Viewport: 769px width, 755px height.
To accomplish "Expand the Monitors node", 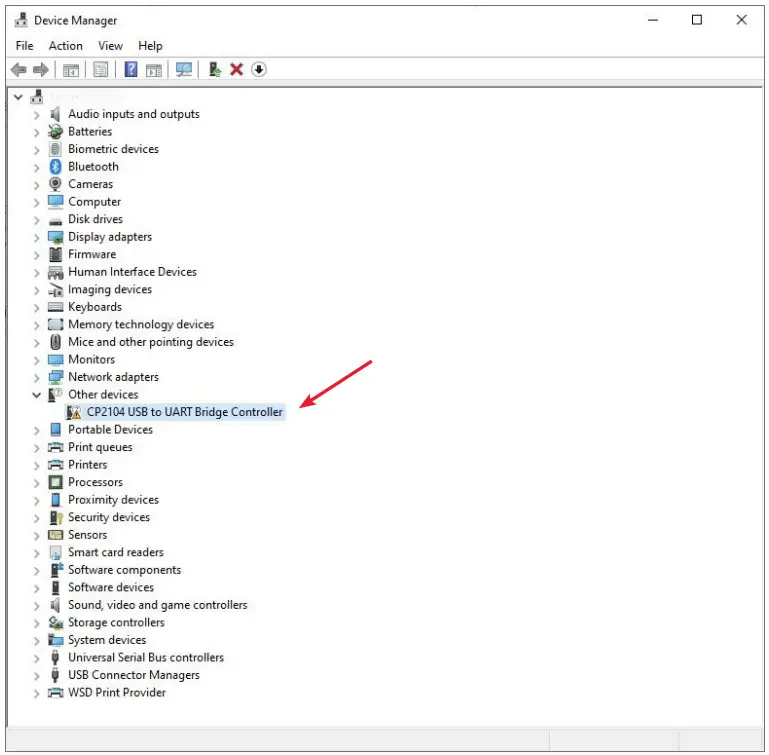I will pyautogui.click(x=36, y=361).
